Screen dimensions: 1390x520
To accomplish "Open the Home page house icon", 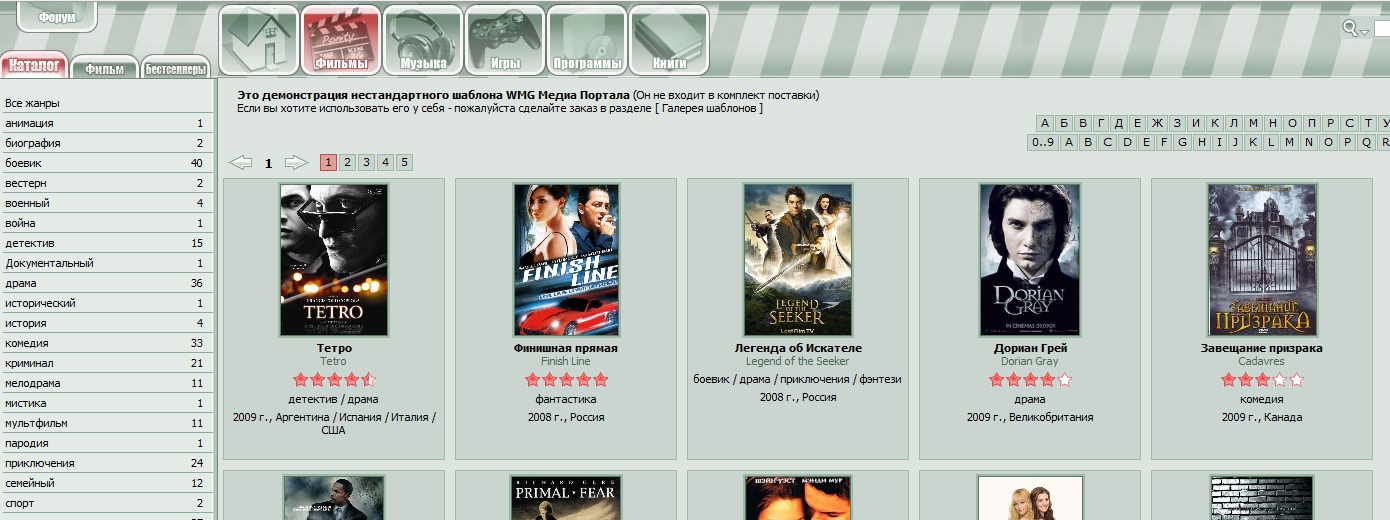I will (259, 40).
